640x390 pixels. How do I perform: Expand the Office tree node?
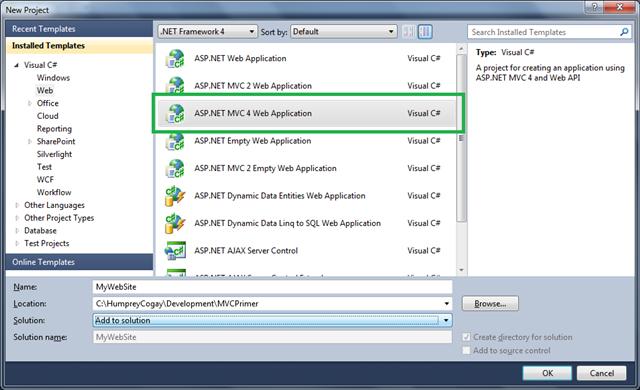pyautogui.click(x=29, y=103)
